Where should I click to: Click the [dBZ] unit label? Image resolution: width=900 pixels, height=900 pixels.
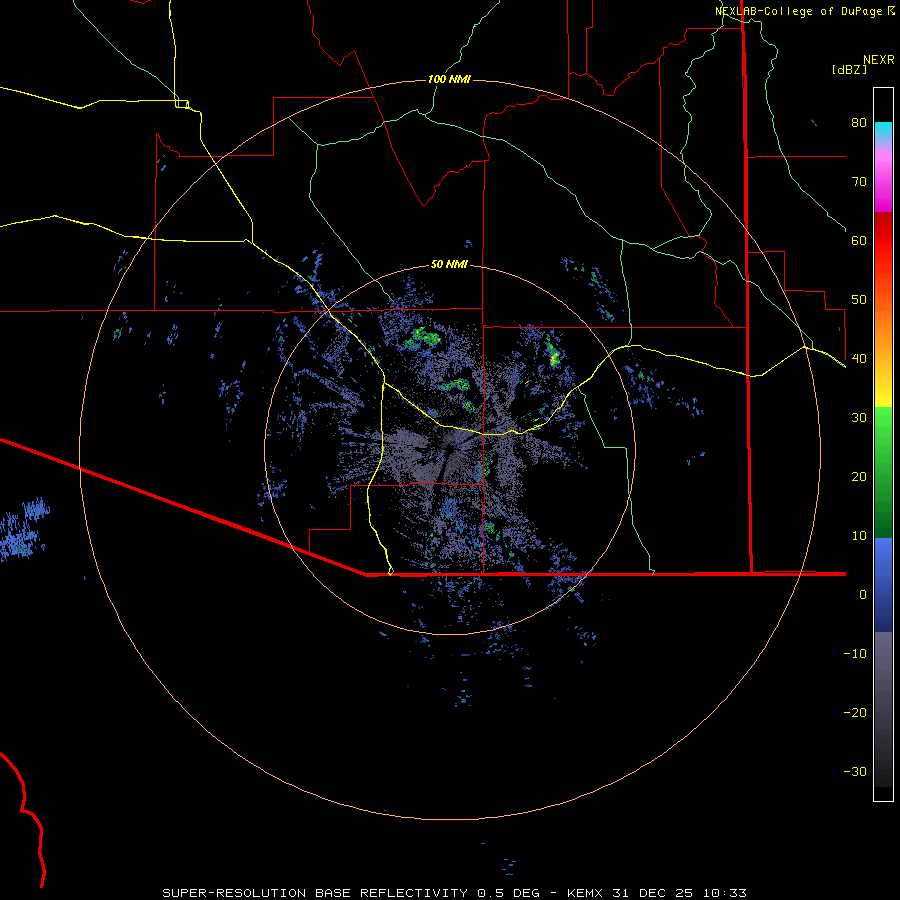pyautogui.click(x=849, y=69)
